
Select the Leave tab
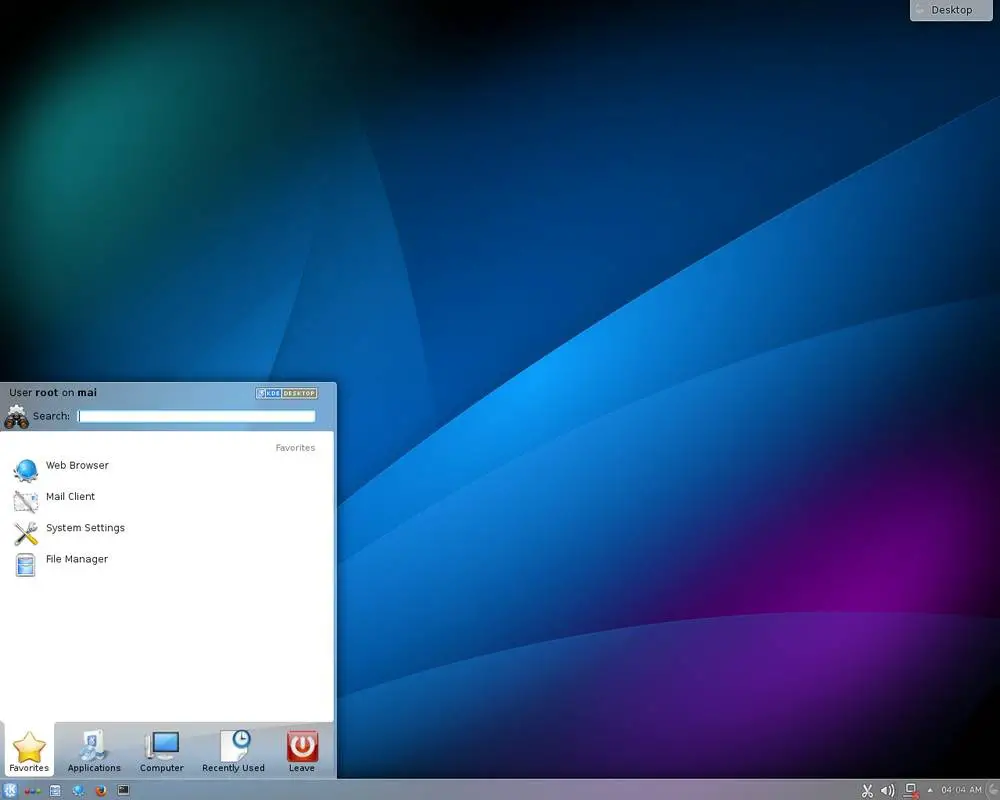coord(302,751)
